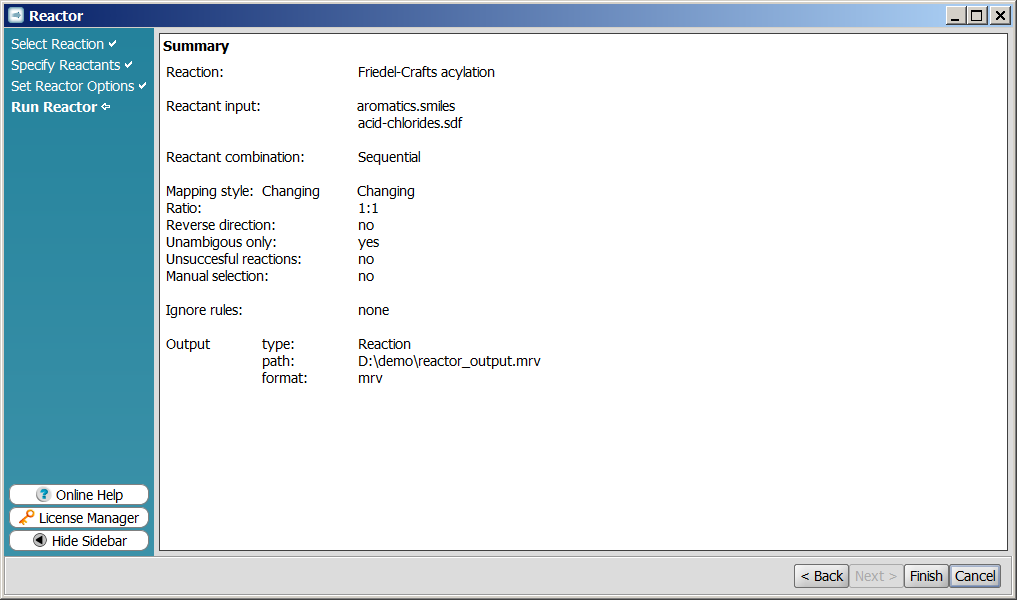Close the Reactor window
Screen dimensions: 1017x600
tap(999, 15)
